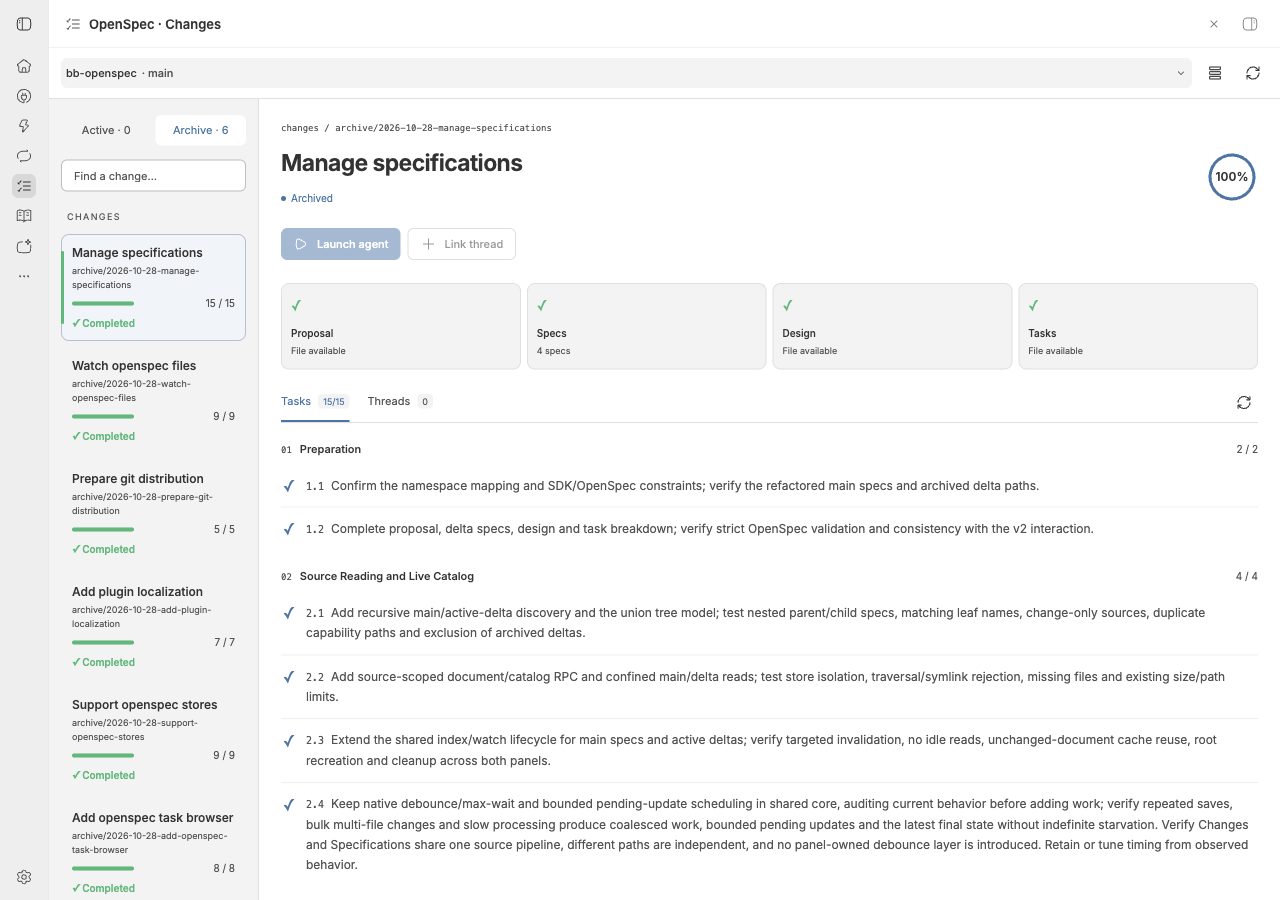This screenshot has width=1280, height=900.
Task: Expand the bb-openspec main repository dropdown
Action: pos(626,73)
